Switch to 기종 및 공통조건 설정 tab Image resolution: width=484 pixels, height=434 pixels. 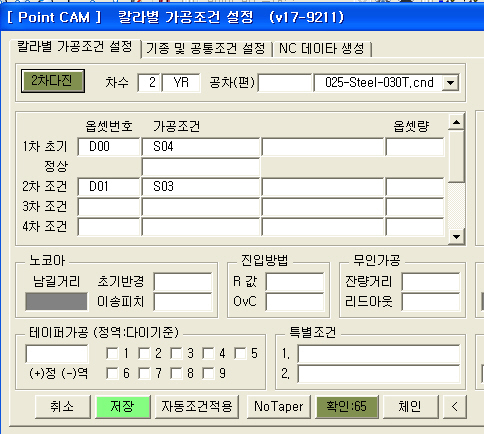pyautogui.click(x=206, y=48)
